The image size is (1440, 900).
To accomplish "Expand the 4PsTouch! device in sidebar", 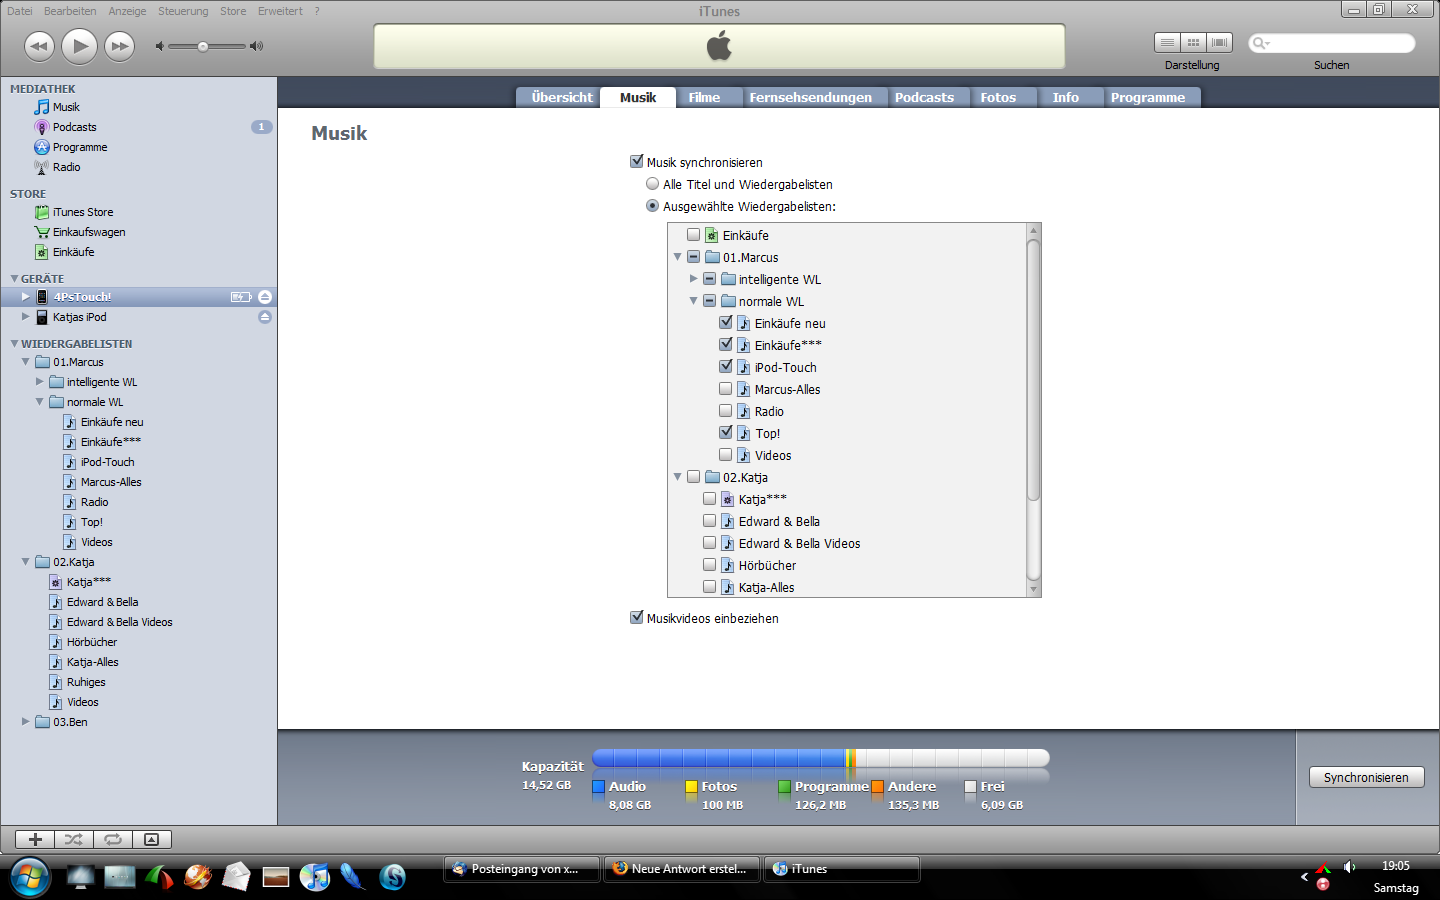I will tap(25, 297).
